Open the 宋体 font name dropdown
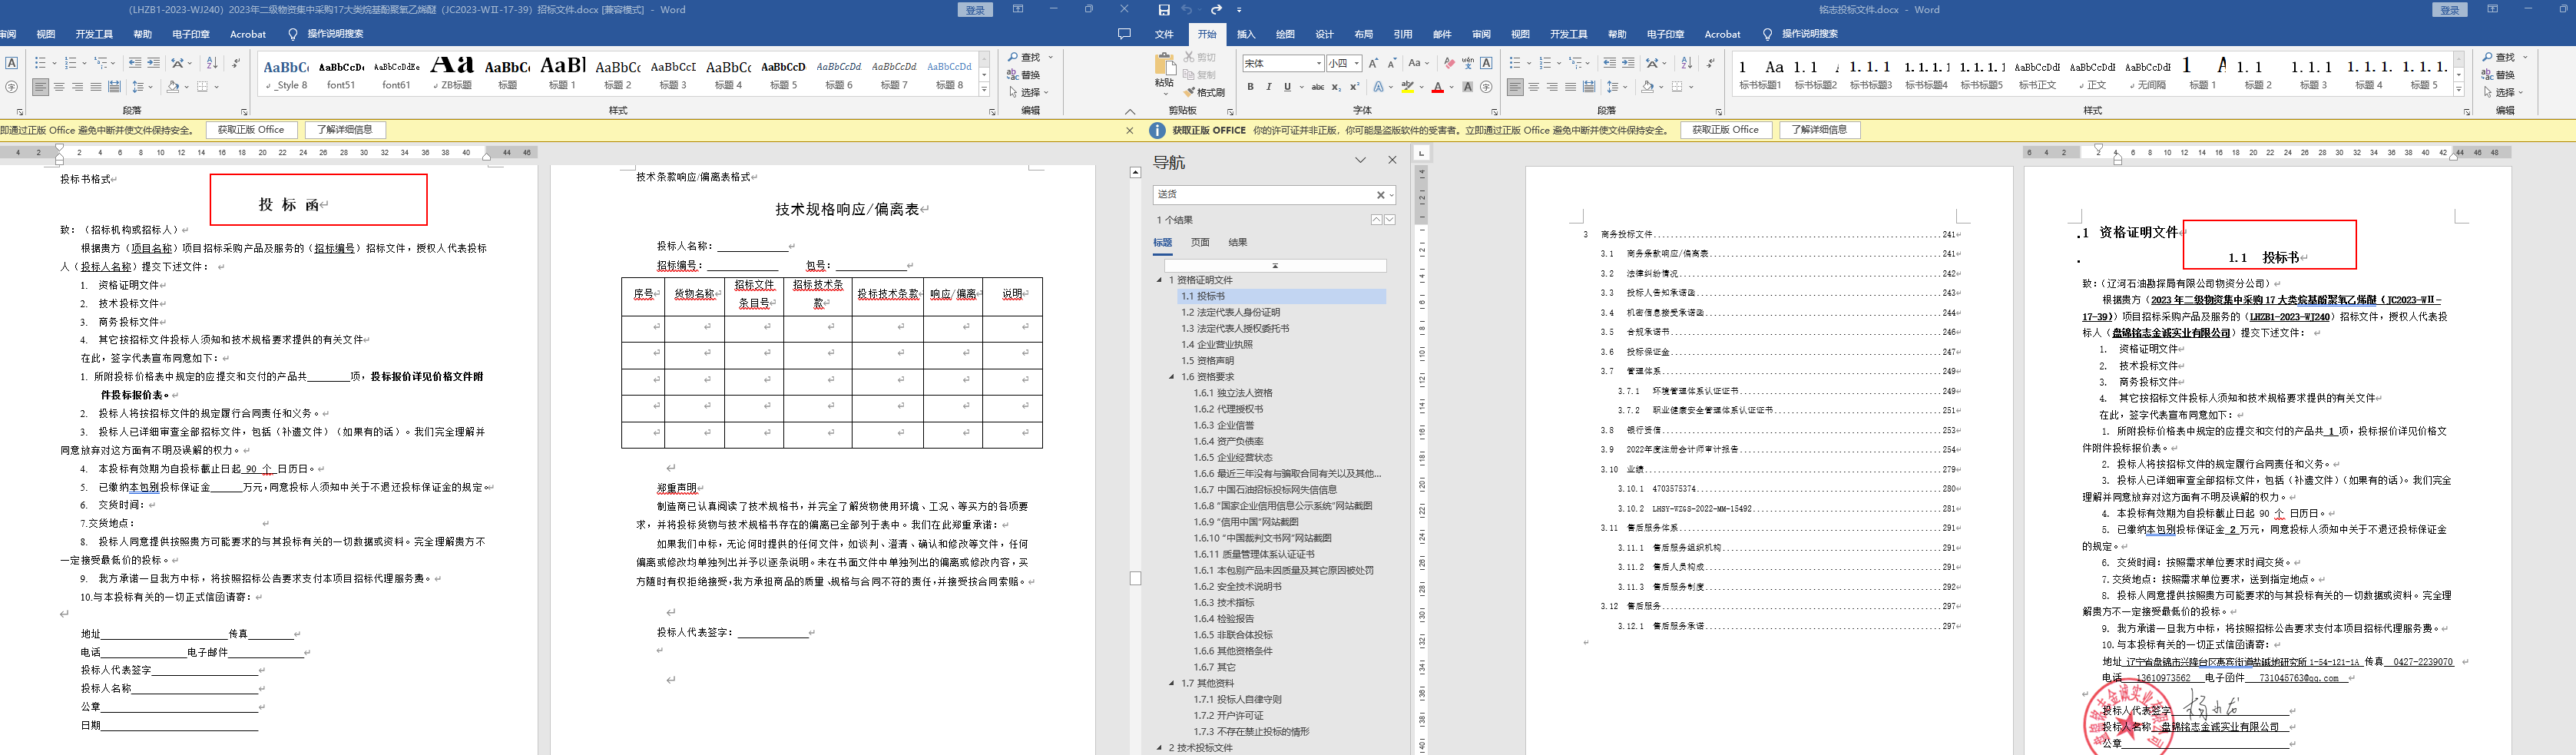This screenshot has width=2576, height=755. tap(1319, 64)
